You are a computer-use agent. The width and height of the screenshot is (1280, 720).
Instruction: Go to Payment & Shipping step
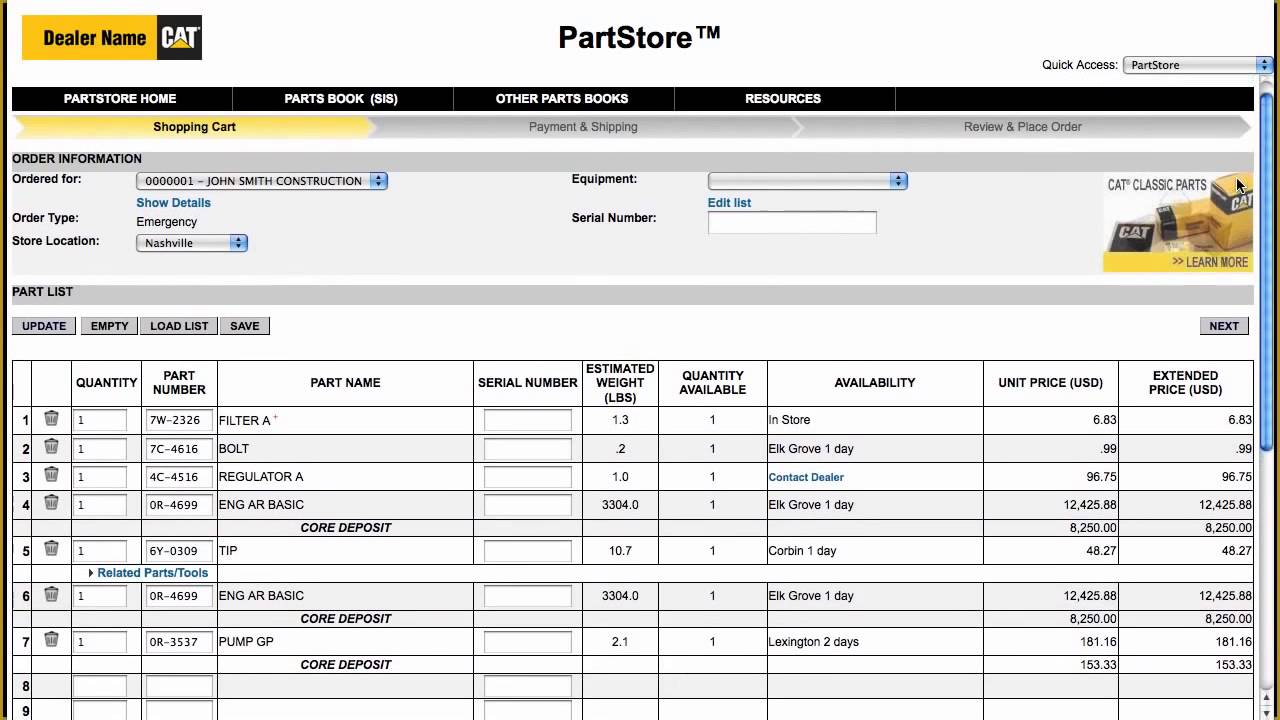pos(583,127)
